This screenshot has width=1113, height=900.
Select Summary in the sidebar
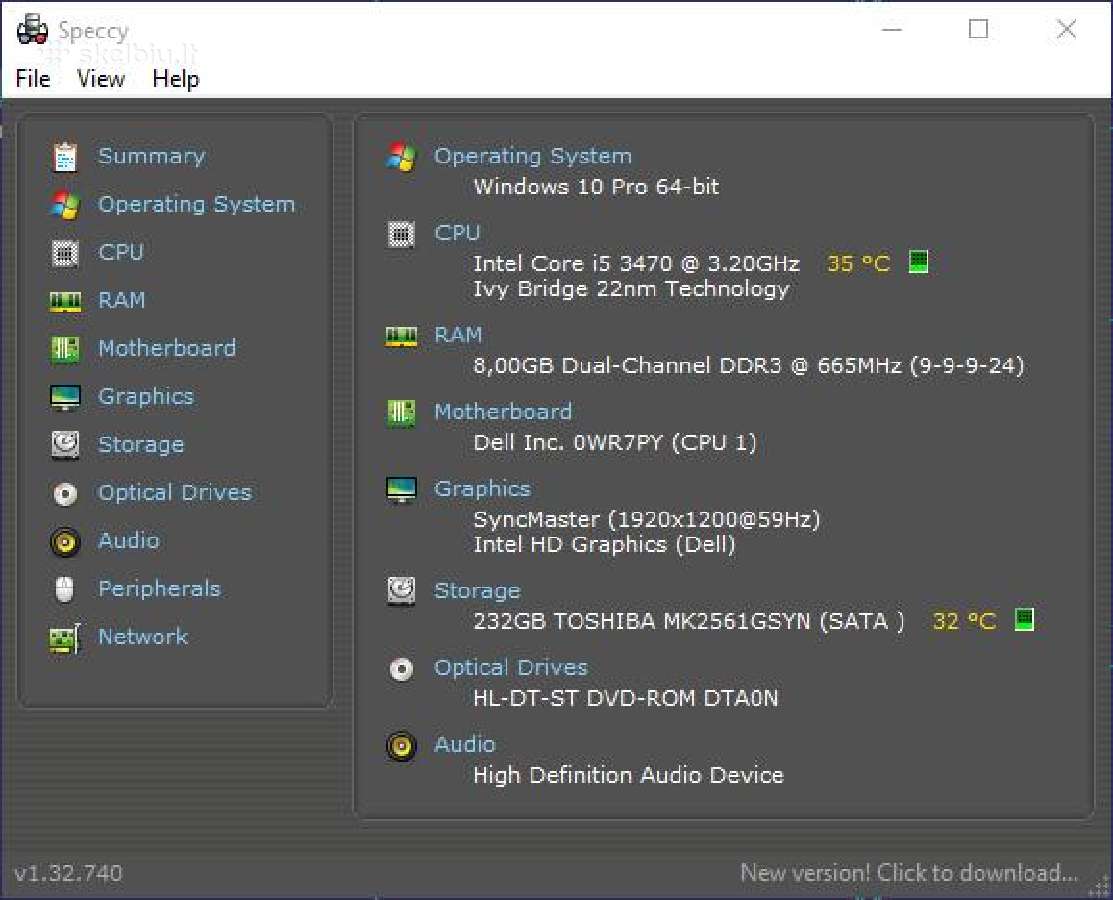click(152, 155)
